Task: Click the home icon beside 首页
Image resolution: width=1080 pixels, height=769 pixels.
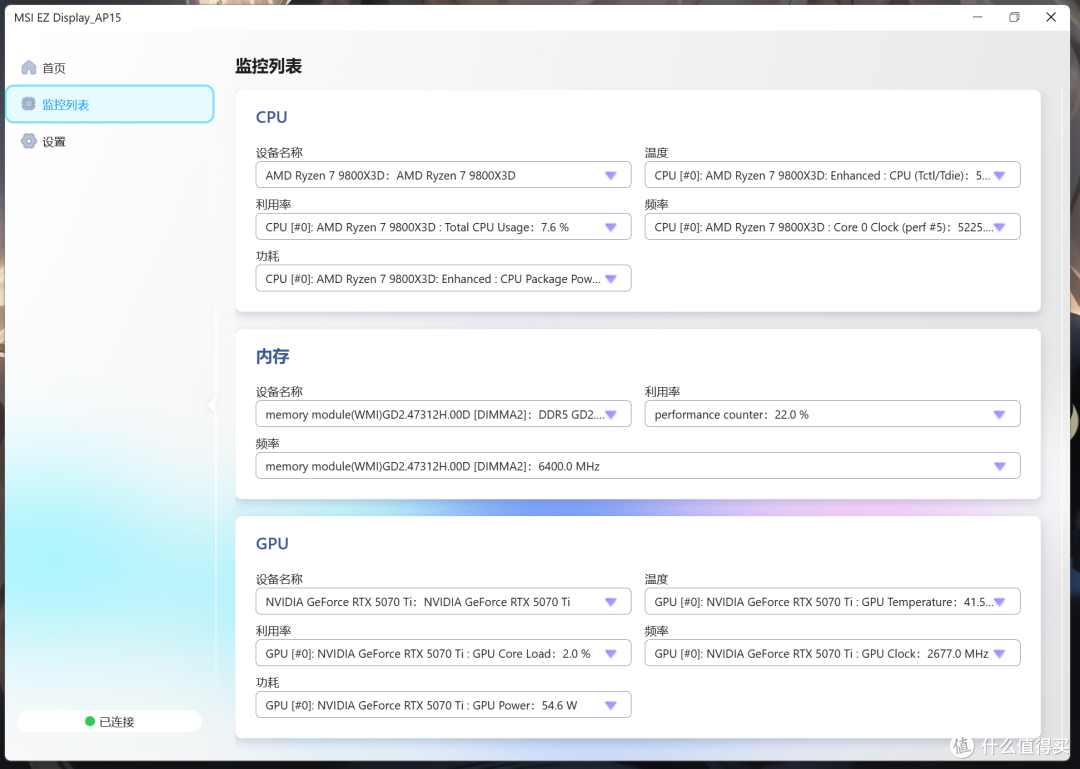Action: tap(28, 68)
